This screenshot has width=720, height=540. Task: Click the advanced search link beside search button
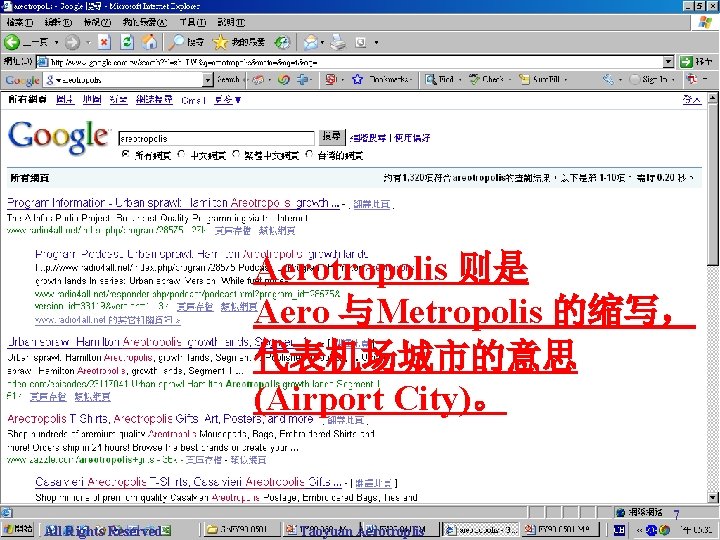(368, 138)
